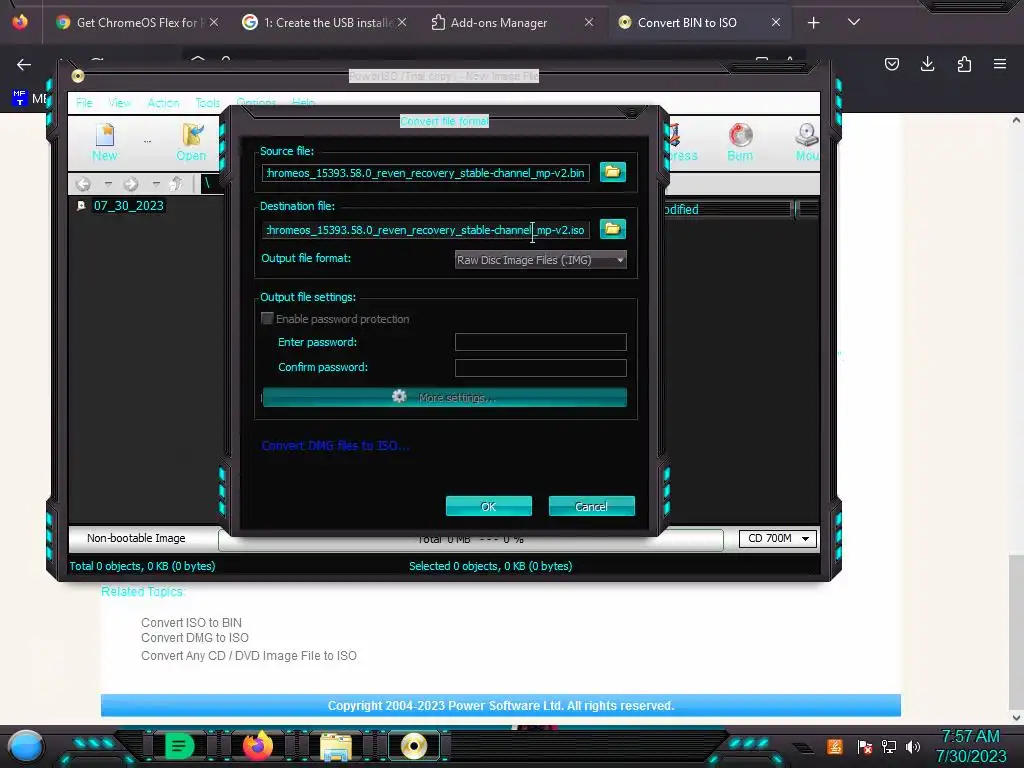Open the CD 700M media size dropdown

coord(777,538)
